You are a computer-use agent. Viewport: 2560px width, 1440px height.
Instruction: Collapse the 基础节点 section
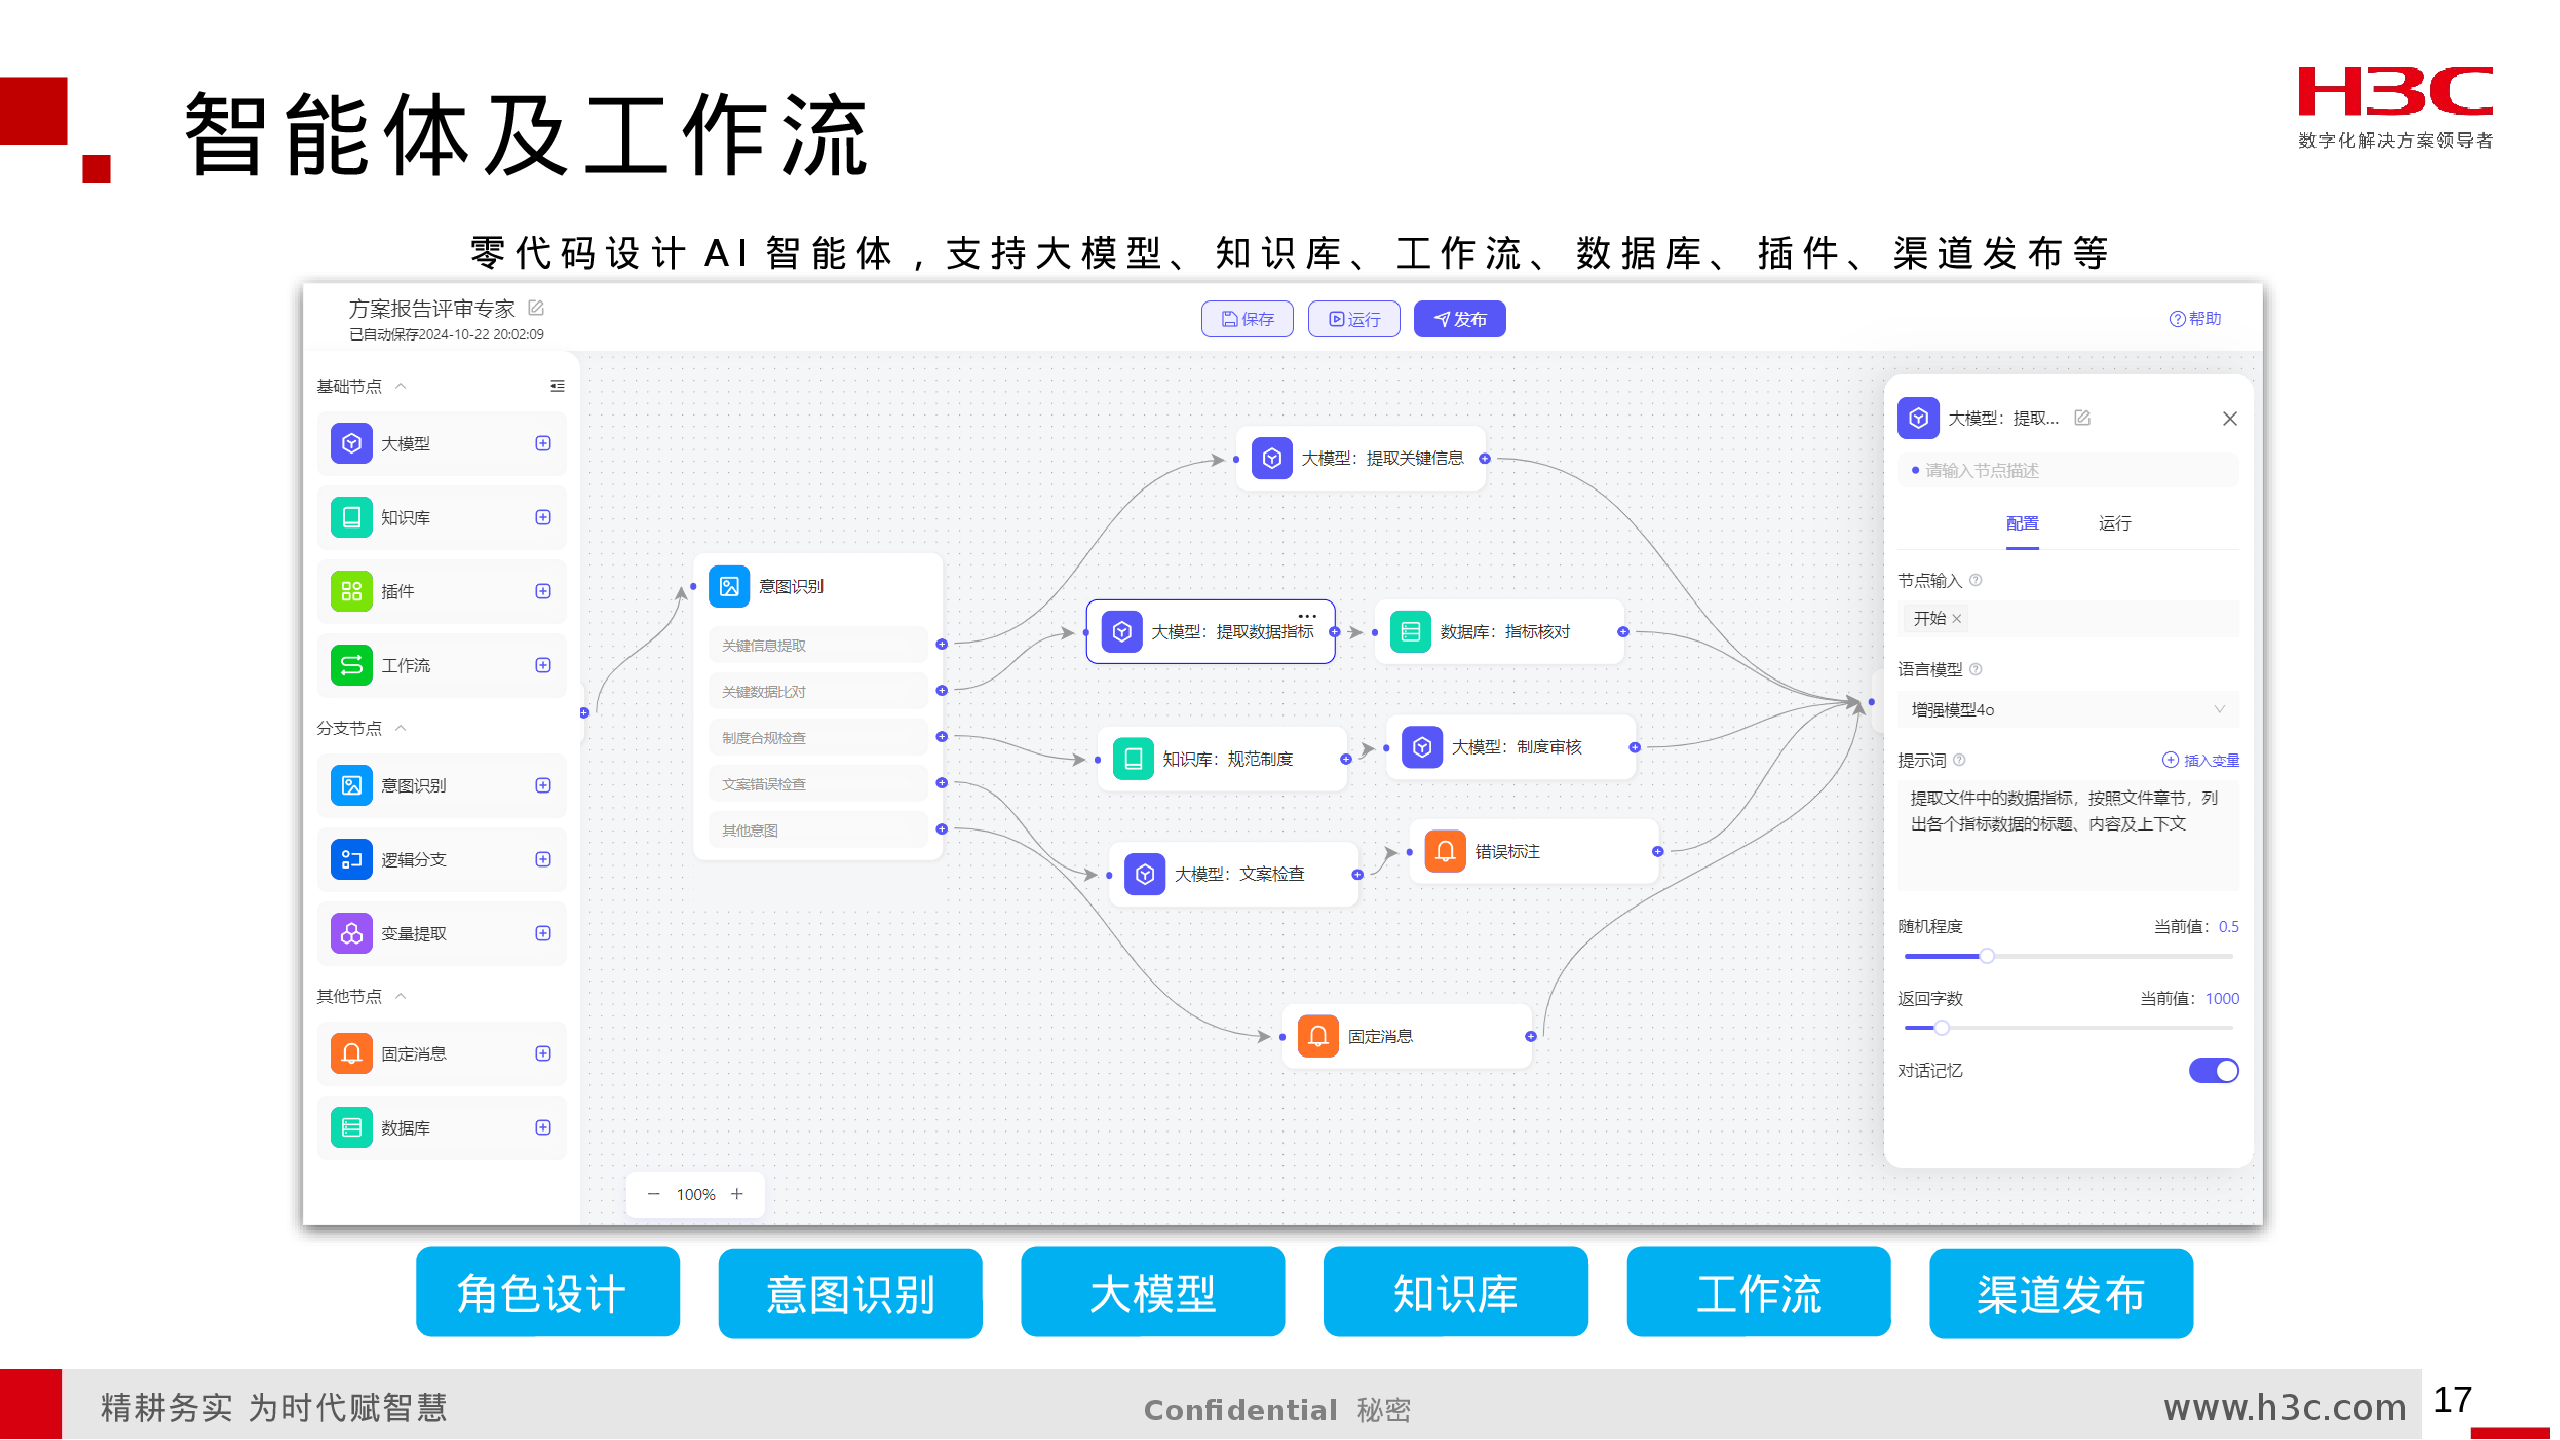click(x=401, y=386)
